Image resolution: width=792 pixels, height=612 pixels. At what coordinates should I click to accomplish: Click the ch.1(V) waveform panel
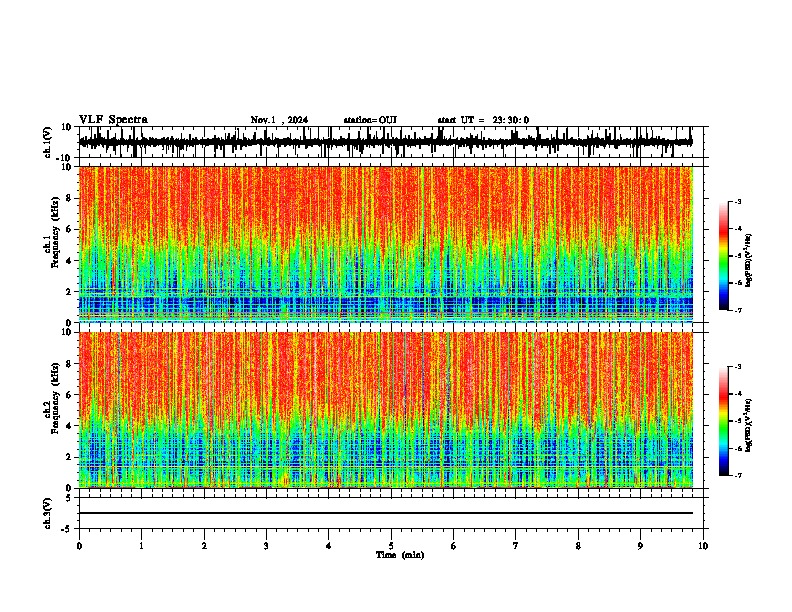(390, 142)
